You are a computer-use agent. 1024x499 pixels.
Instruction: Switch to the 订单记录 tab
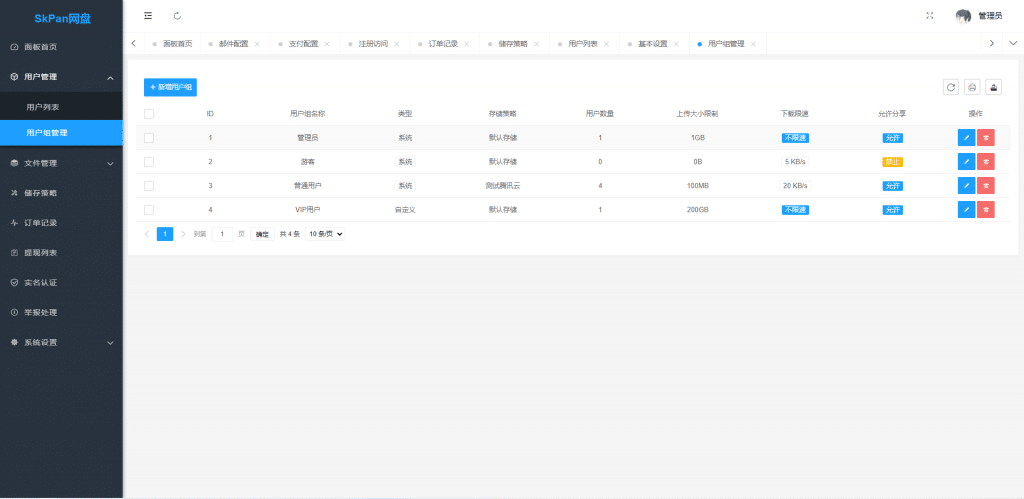pyautogui.click(x=443, y=44)
